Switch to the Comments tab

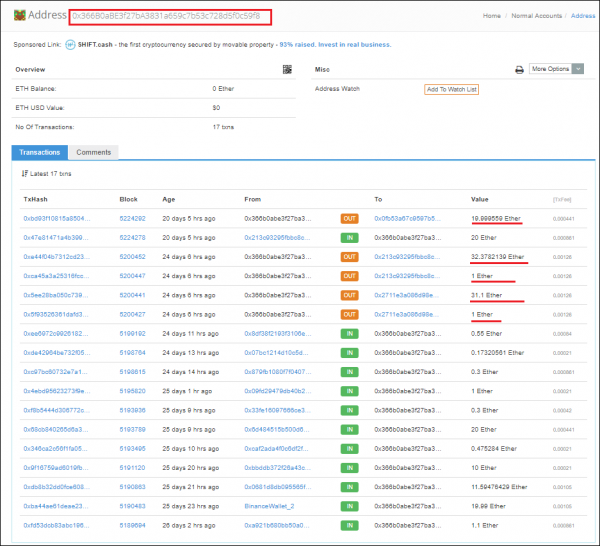click(93, 152)
